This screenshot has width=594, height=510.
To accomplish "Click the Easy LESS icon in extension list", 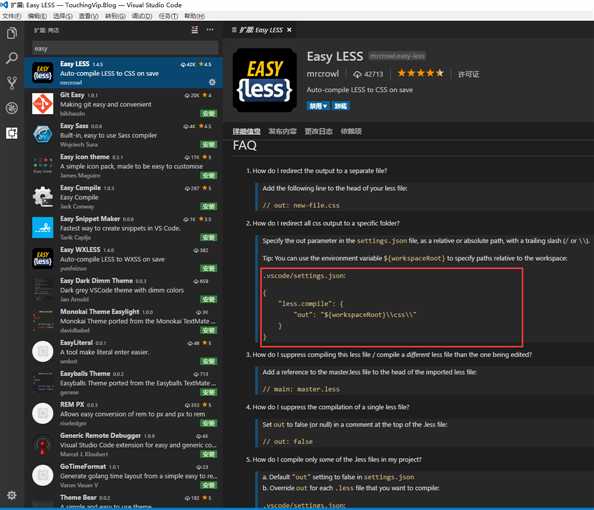I will 42,72.
